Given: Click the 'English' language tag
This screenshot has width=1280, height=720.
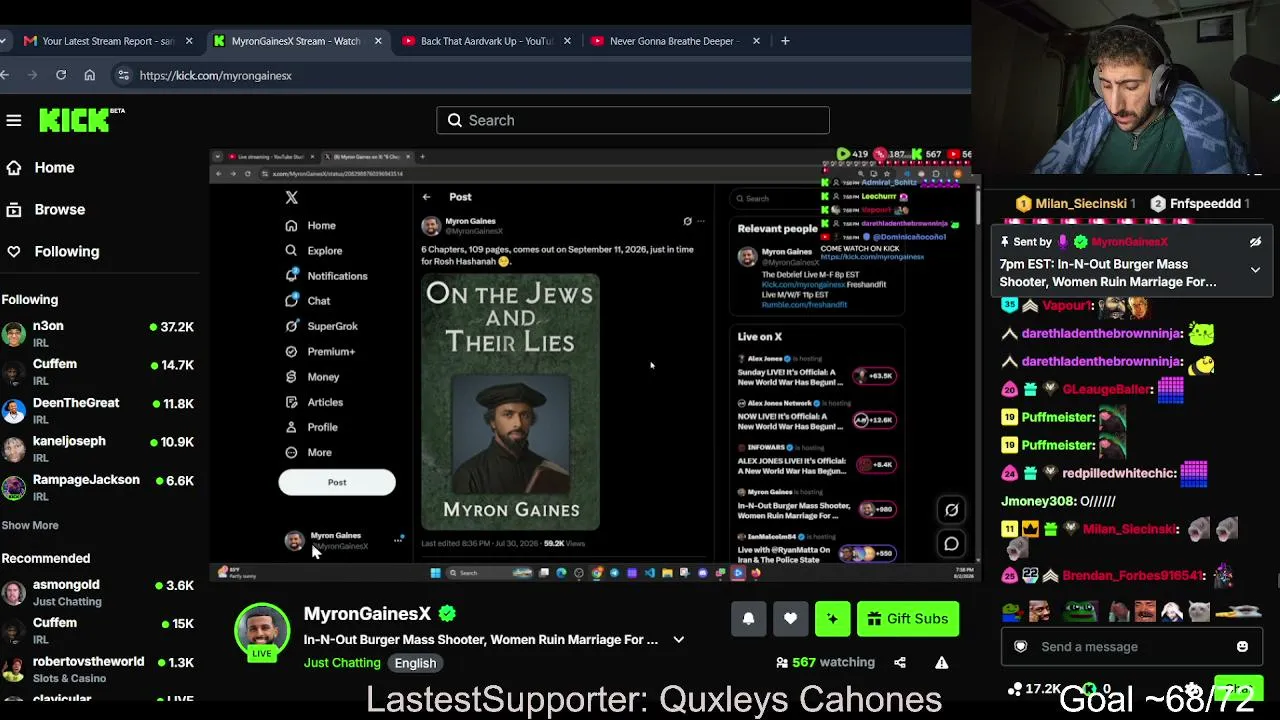Looking at the screenshot, I should tap(415, 663).
